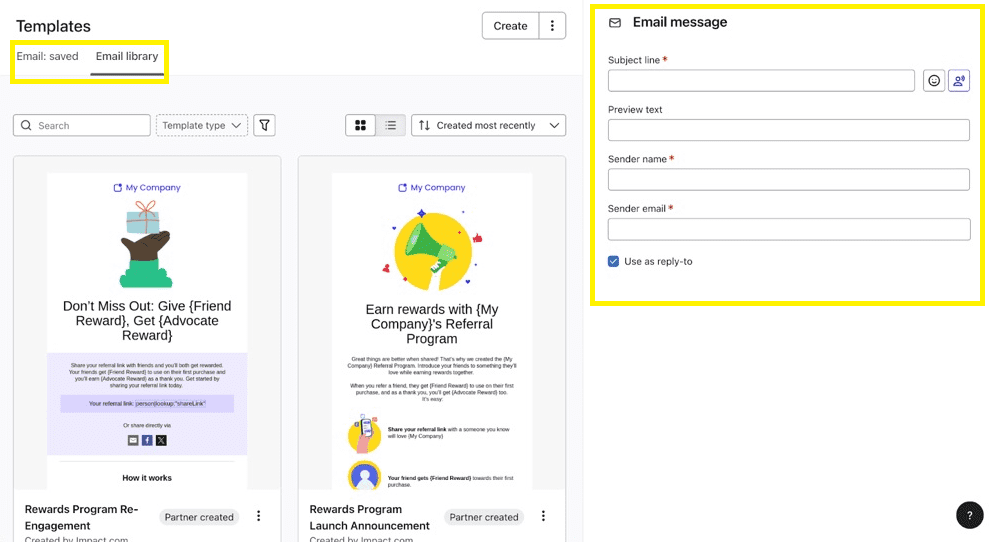
Task: Click X share icon in Re-Engagement preview
Action: click(161, 440)
